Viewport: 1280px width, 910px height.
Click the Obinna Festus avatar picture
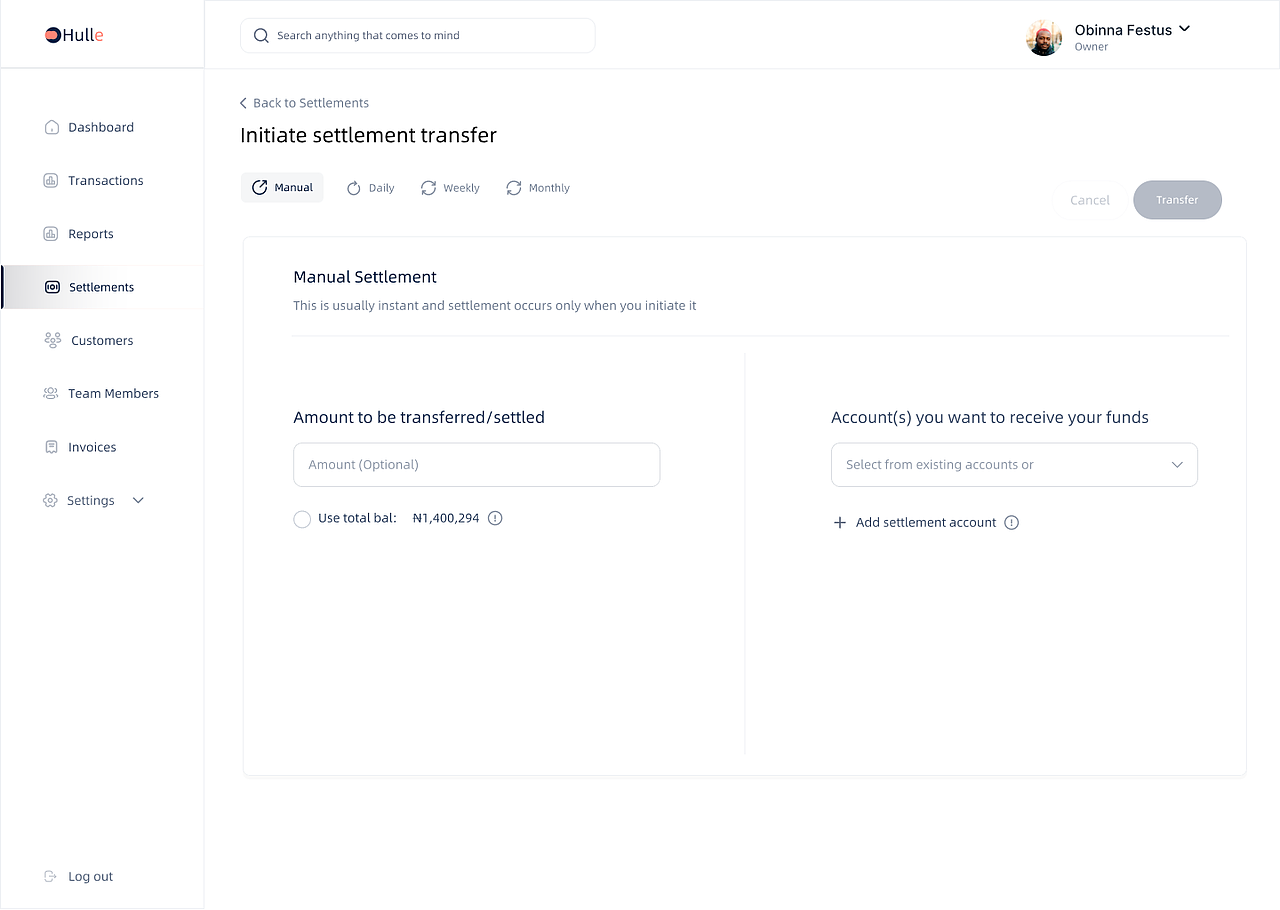[x=1044, y=38]
